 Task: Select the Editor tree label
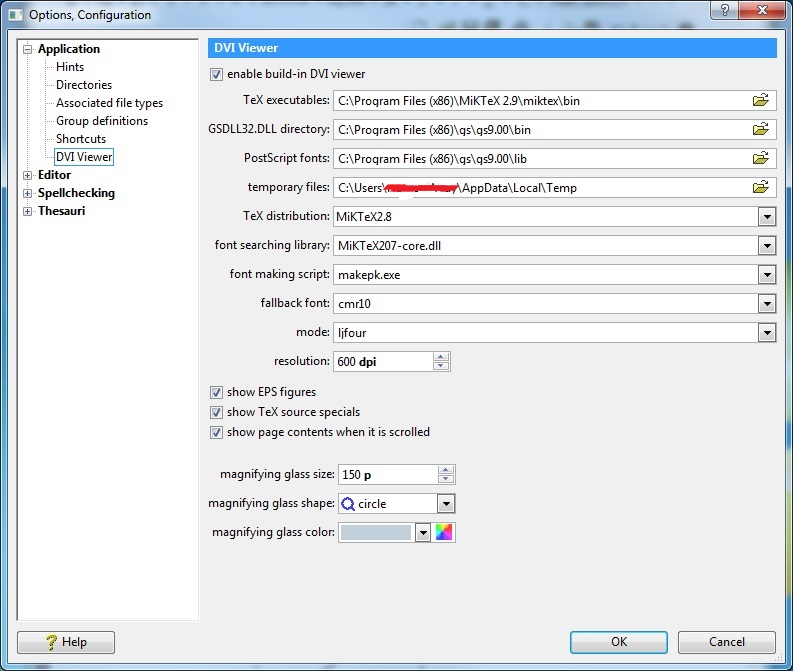[x=54, y=175]
